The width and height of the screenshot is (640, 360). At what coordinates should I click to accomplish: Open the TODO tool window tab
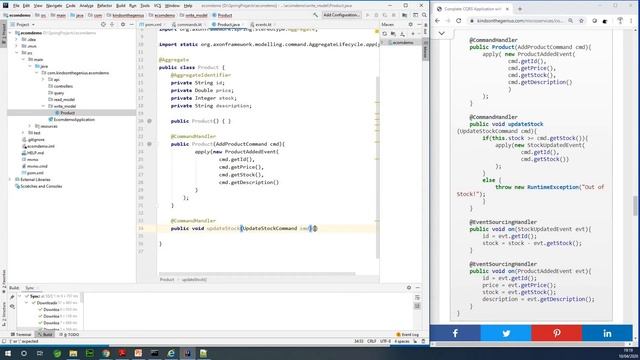coord(69,335)
